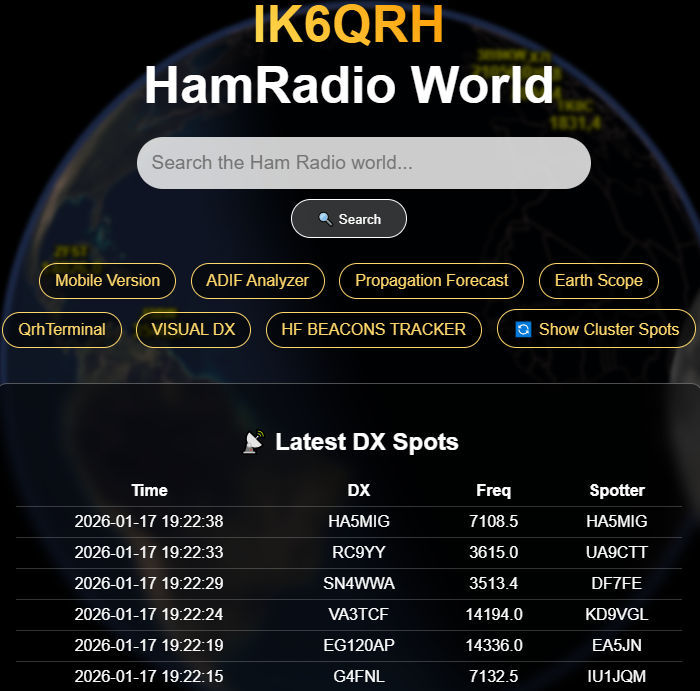Launch QrhTerminal

62,330
